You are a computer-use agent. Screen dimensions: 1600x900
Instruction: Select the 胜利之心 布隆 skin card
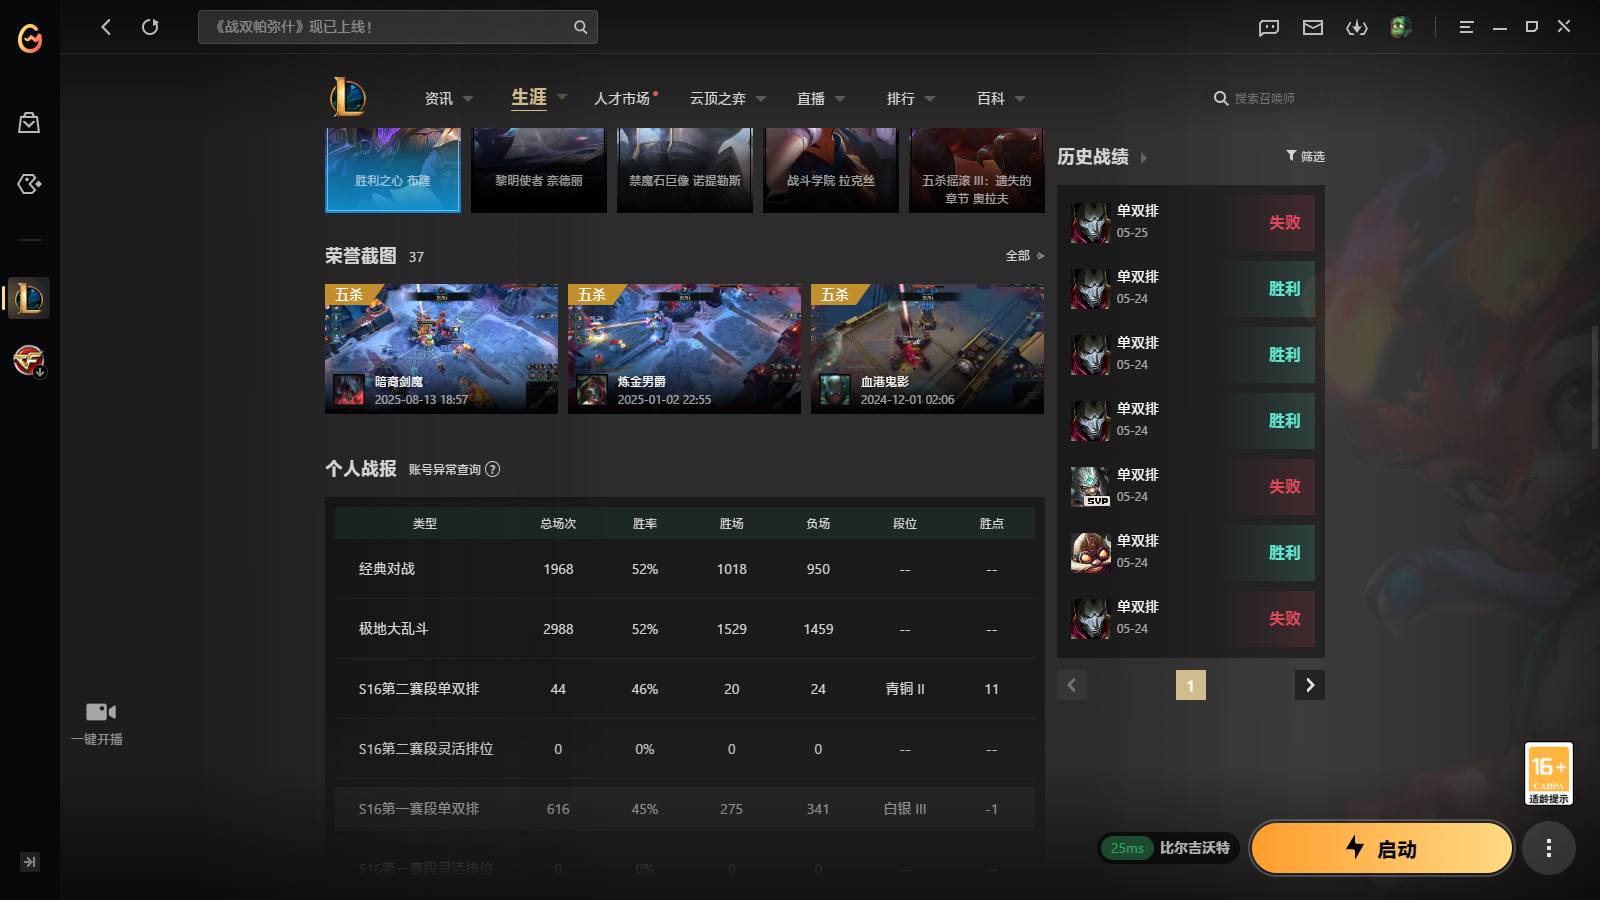coord(393,170)
